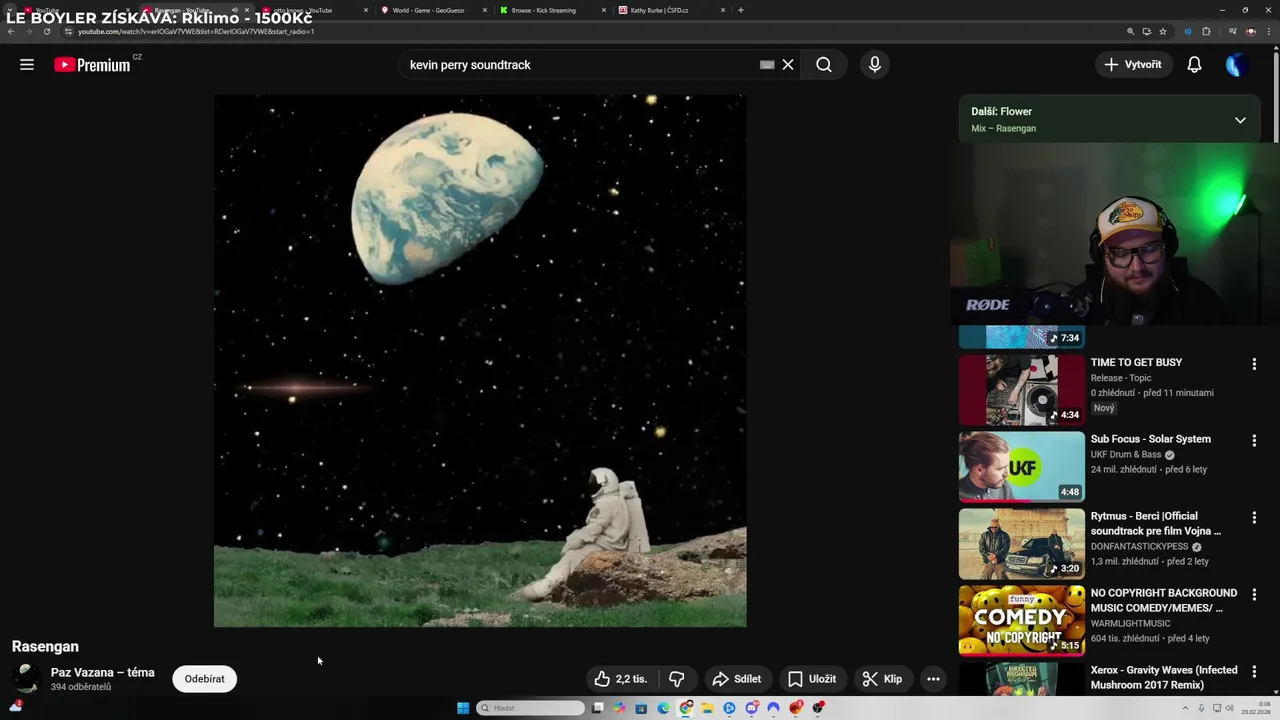Open options for Rytmus - Berci video
The width and height of the screenshot is (1280, 720).
pyautogui.click(x=1254, y=518)
